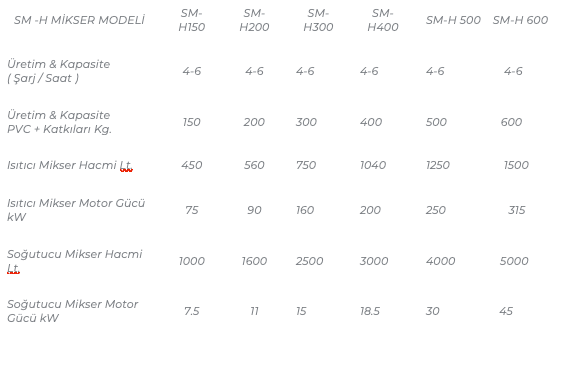The image size is (568, 373).
Task: Click the 7.5 value in last row
Action: [x=192, y=311]
